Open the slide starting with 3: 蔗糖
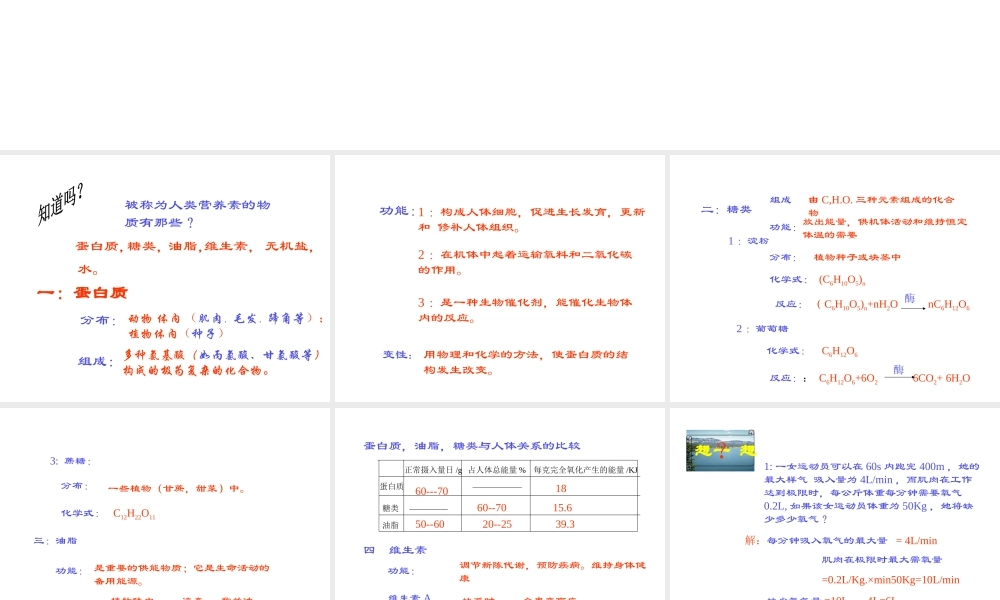 (165, 504)
